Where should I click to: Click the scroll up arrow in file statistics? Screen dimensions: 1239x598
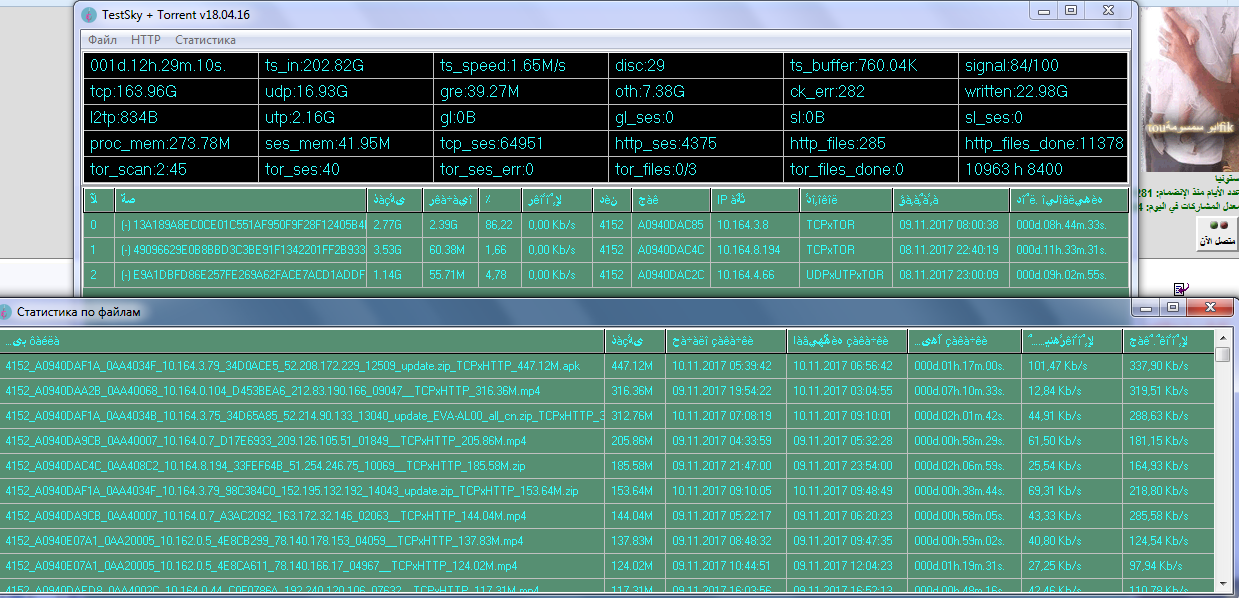[x=1222, y=355]
